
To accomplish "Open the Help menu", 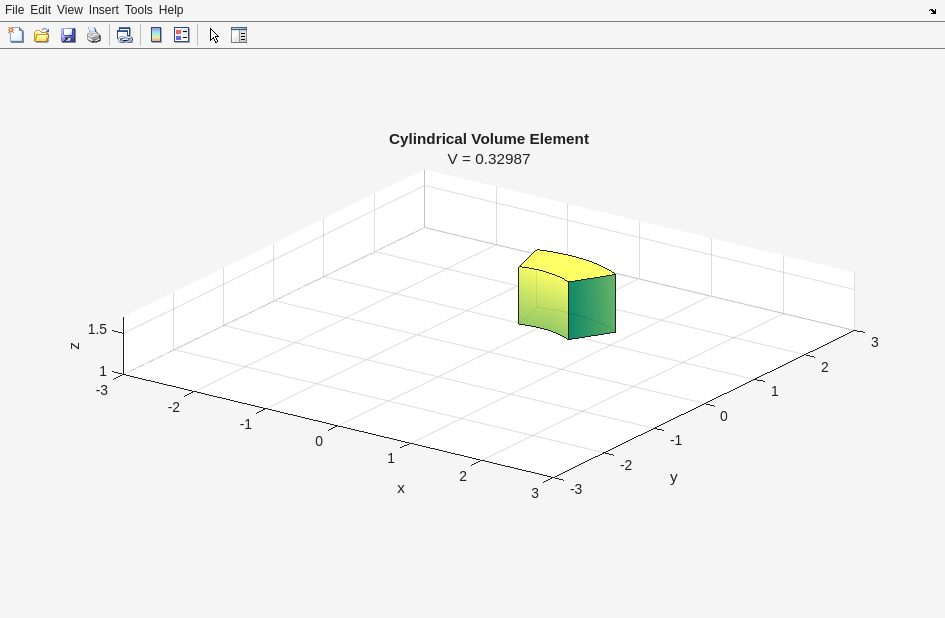I will point(171,10).
